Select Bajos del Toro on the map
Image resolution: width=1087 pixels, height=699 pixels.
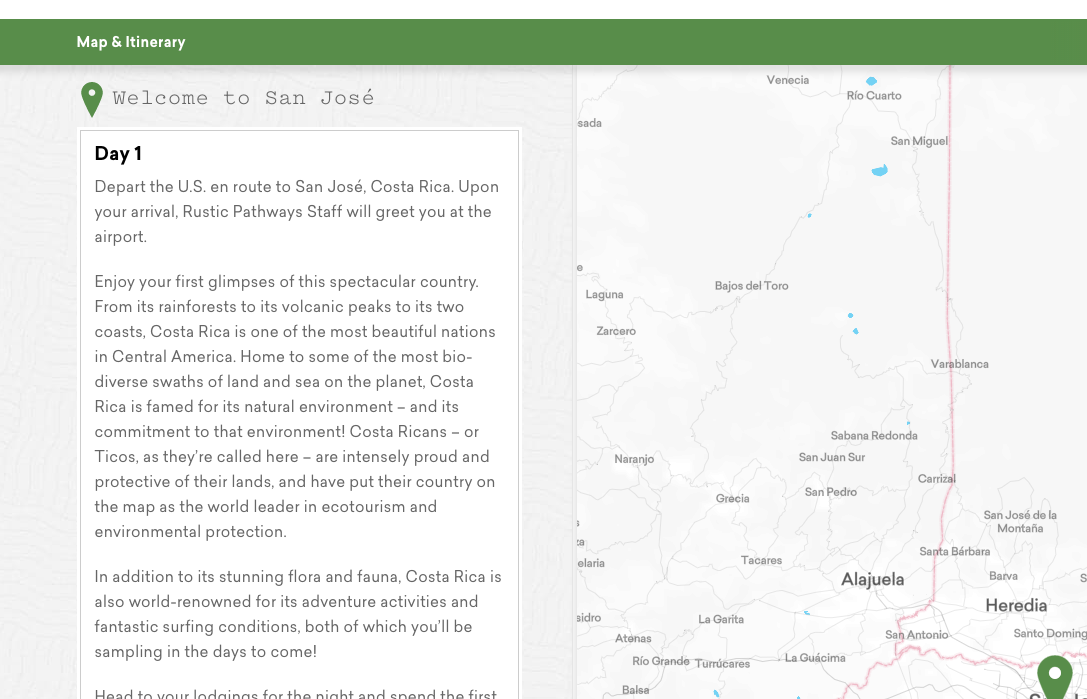tap(751, 286)
